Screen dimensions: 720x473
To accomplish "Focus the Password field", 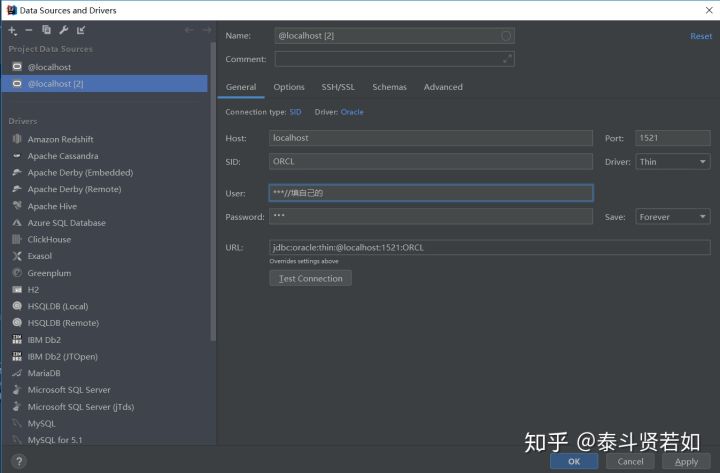I will coord(431,216).
